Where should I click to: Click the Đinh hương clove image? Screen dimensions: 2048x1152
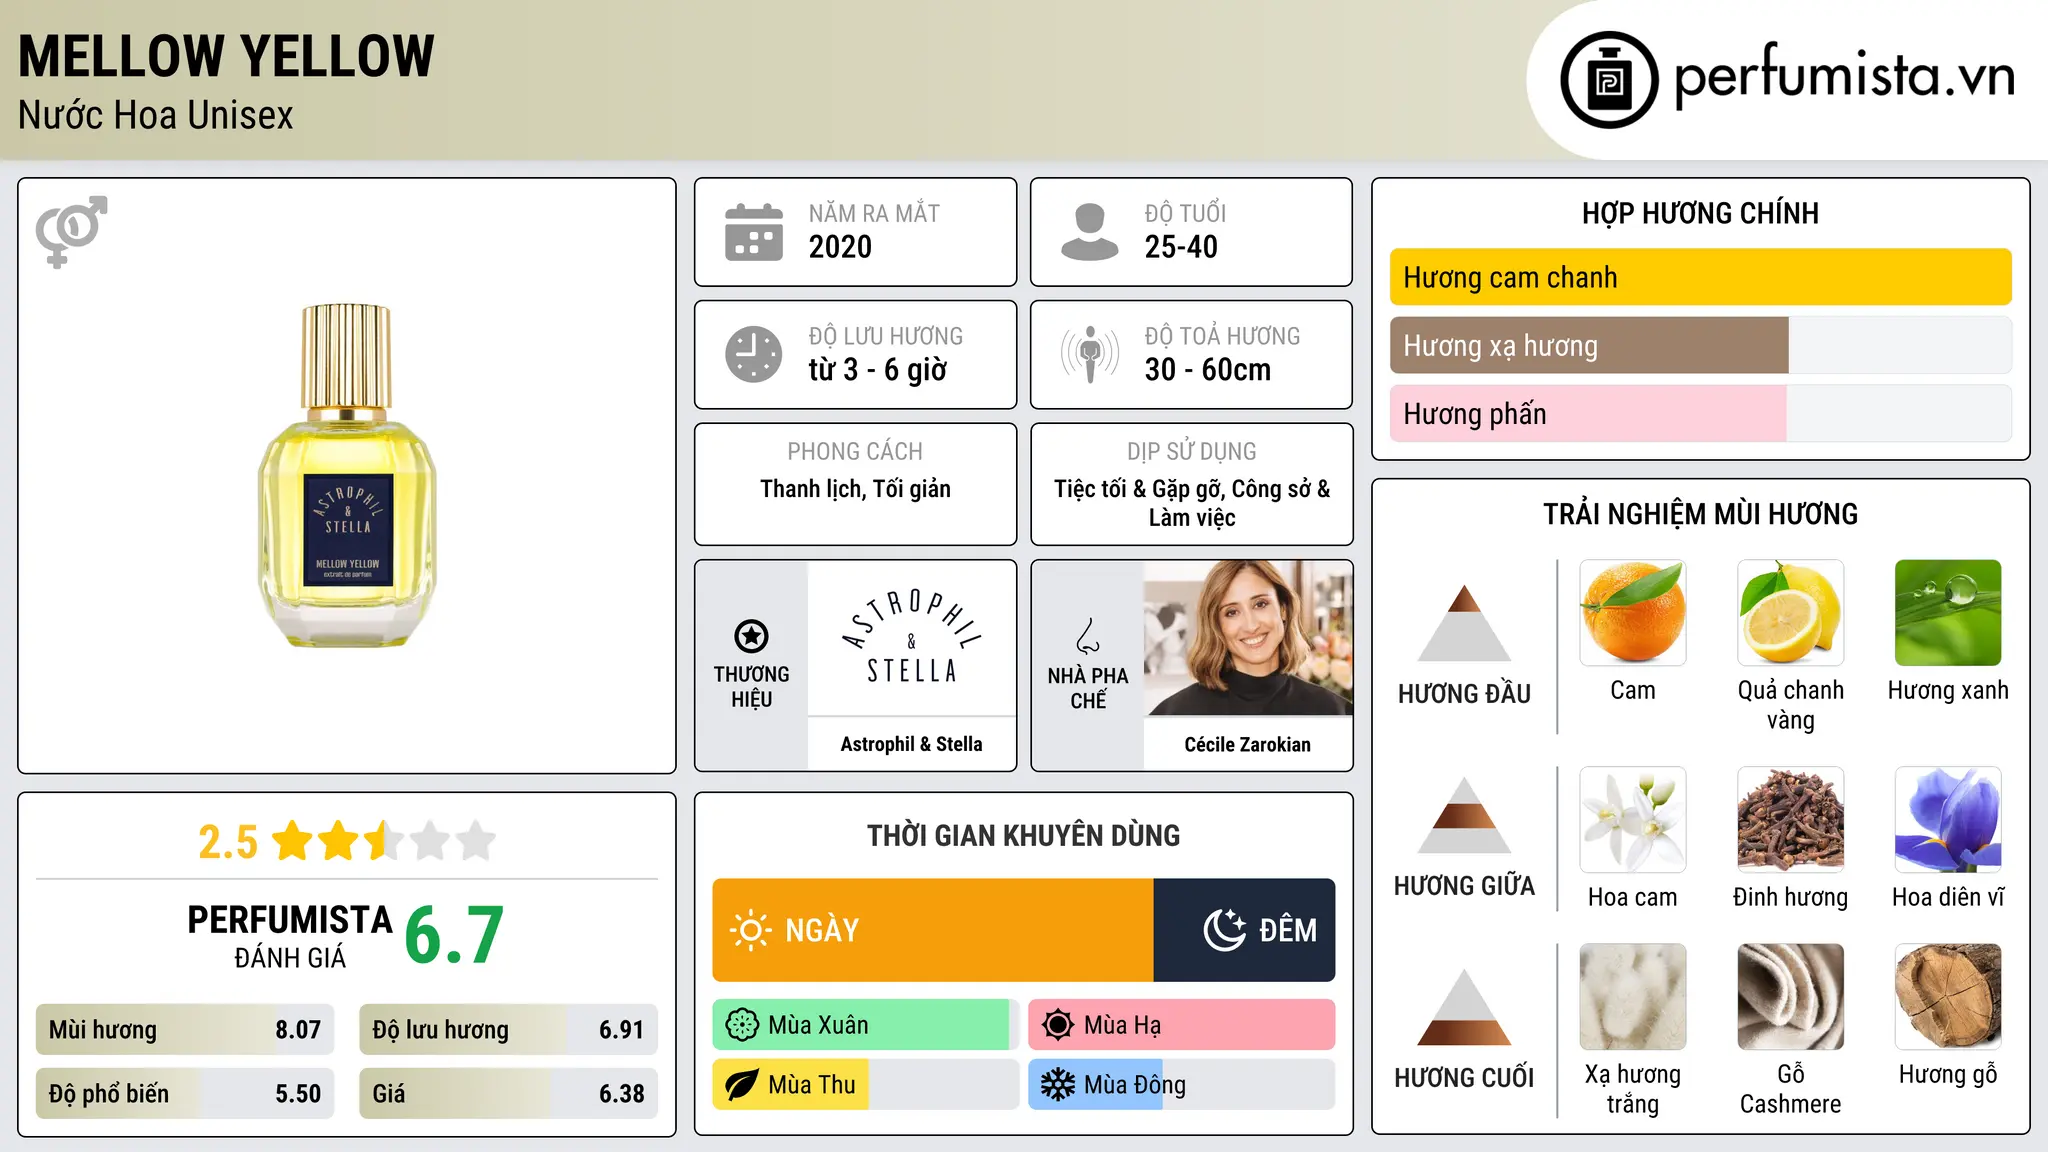pos(1790,820)
